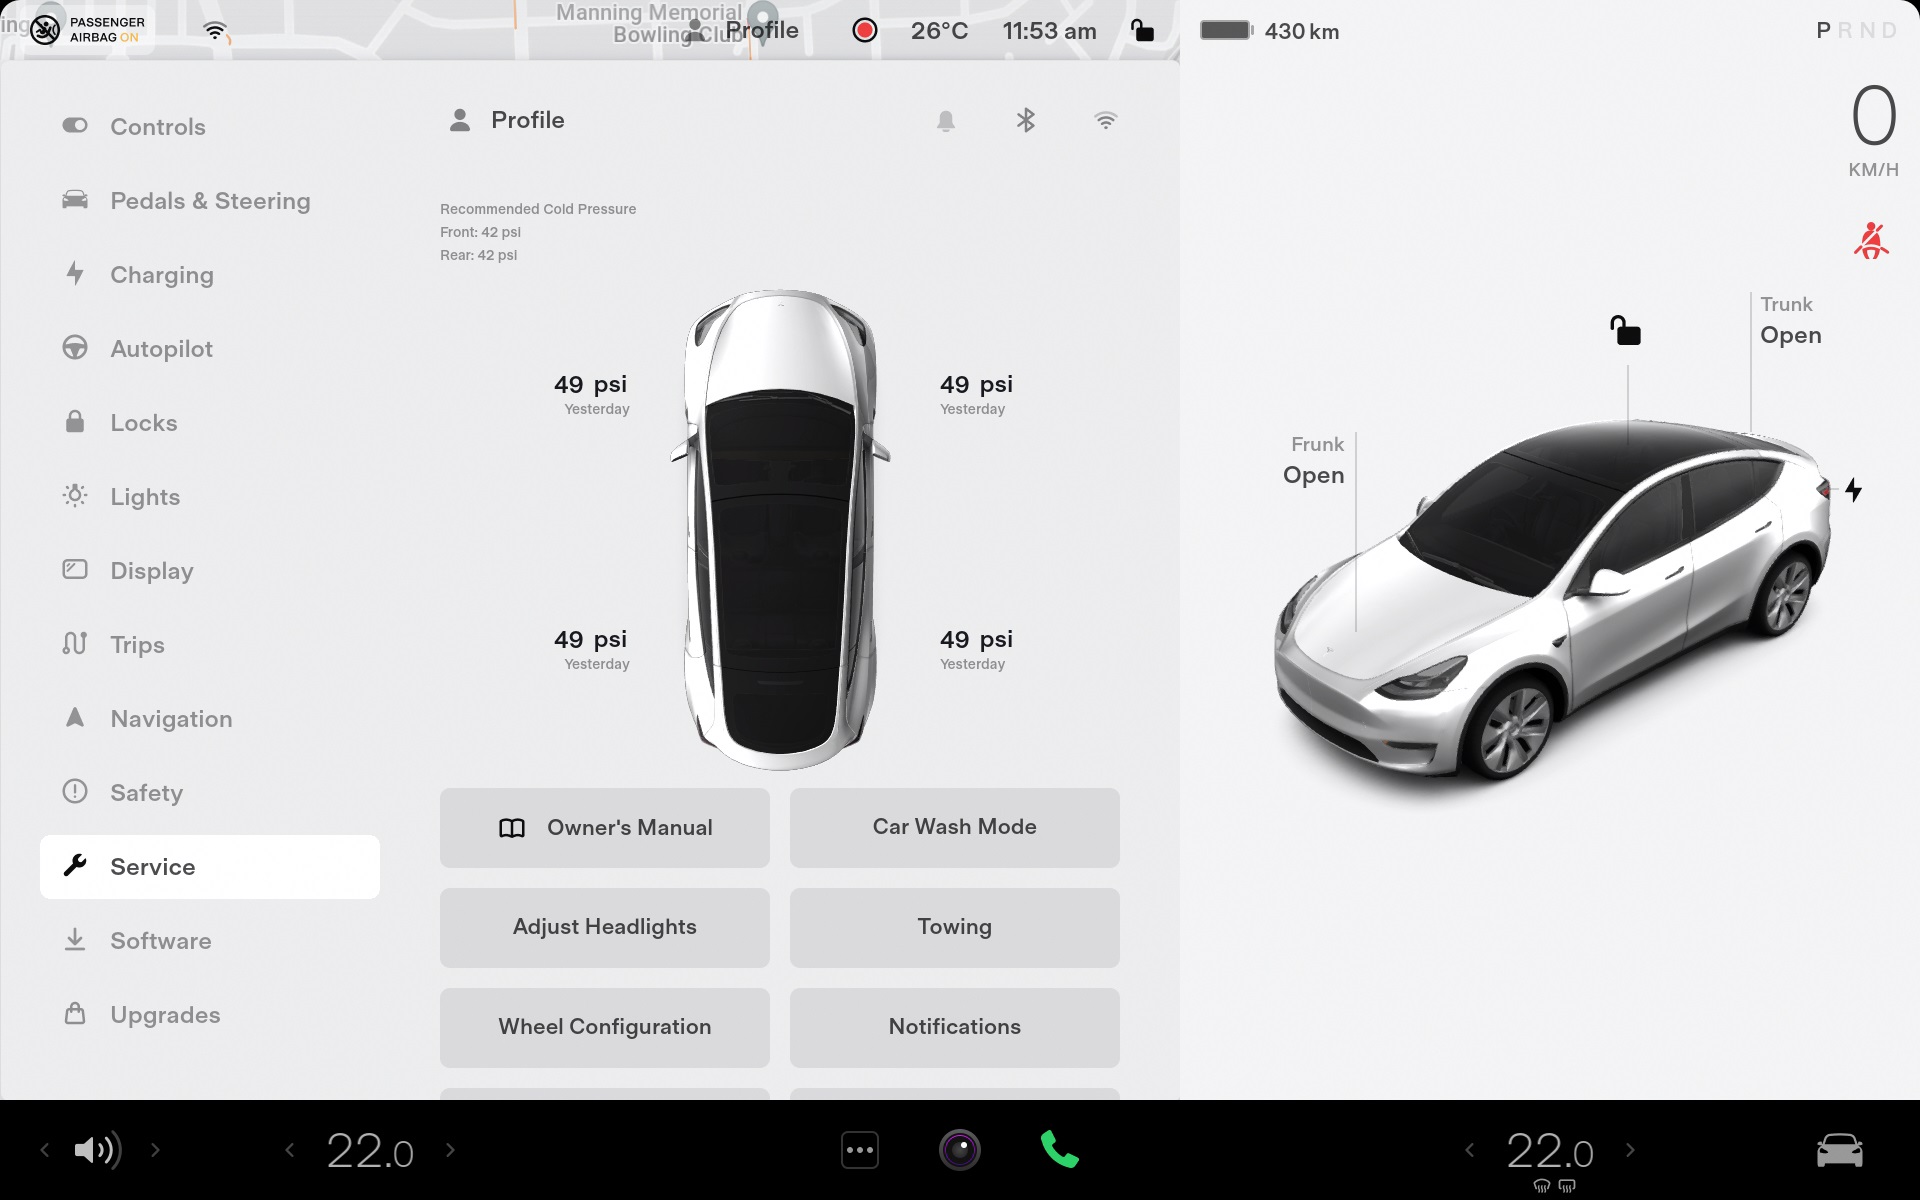Open the Controls menu
Screen dimensions: 1920x1200
157,127
